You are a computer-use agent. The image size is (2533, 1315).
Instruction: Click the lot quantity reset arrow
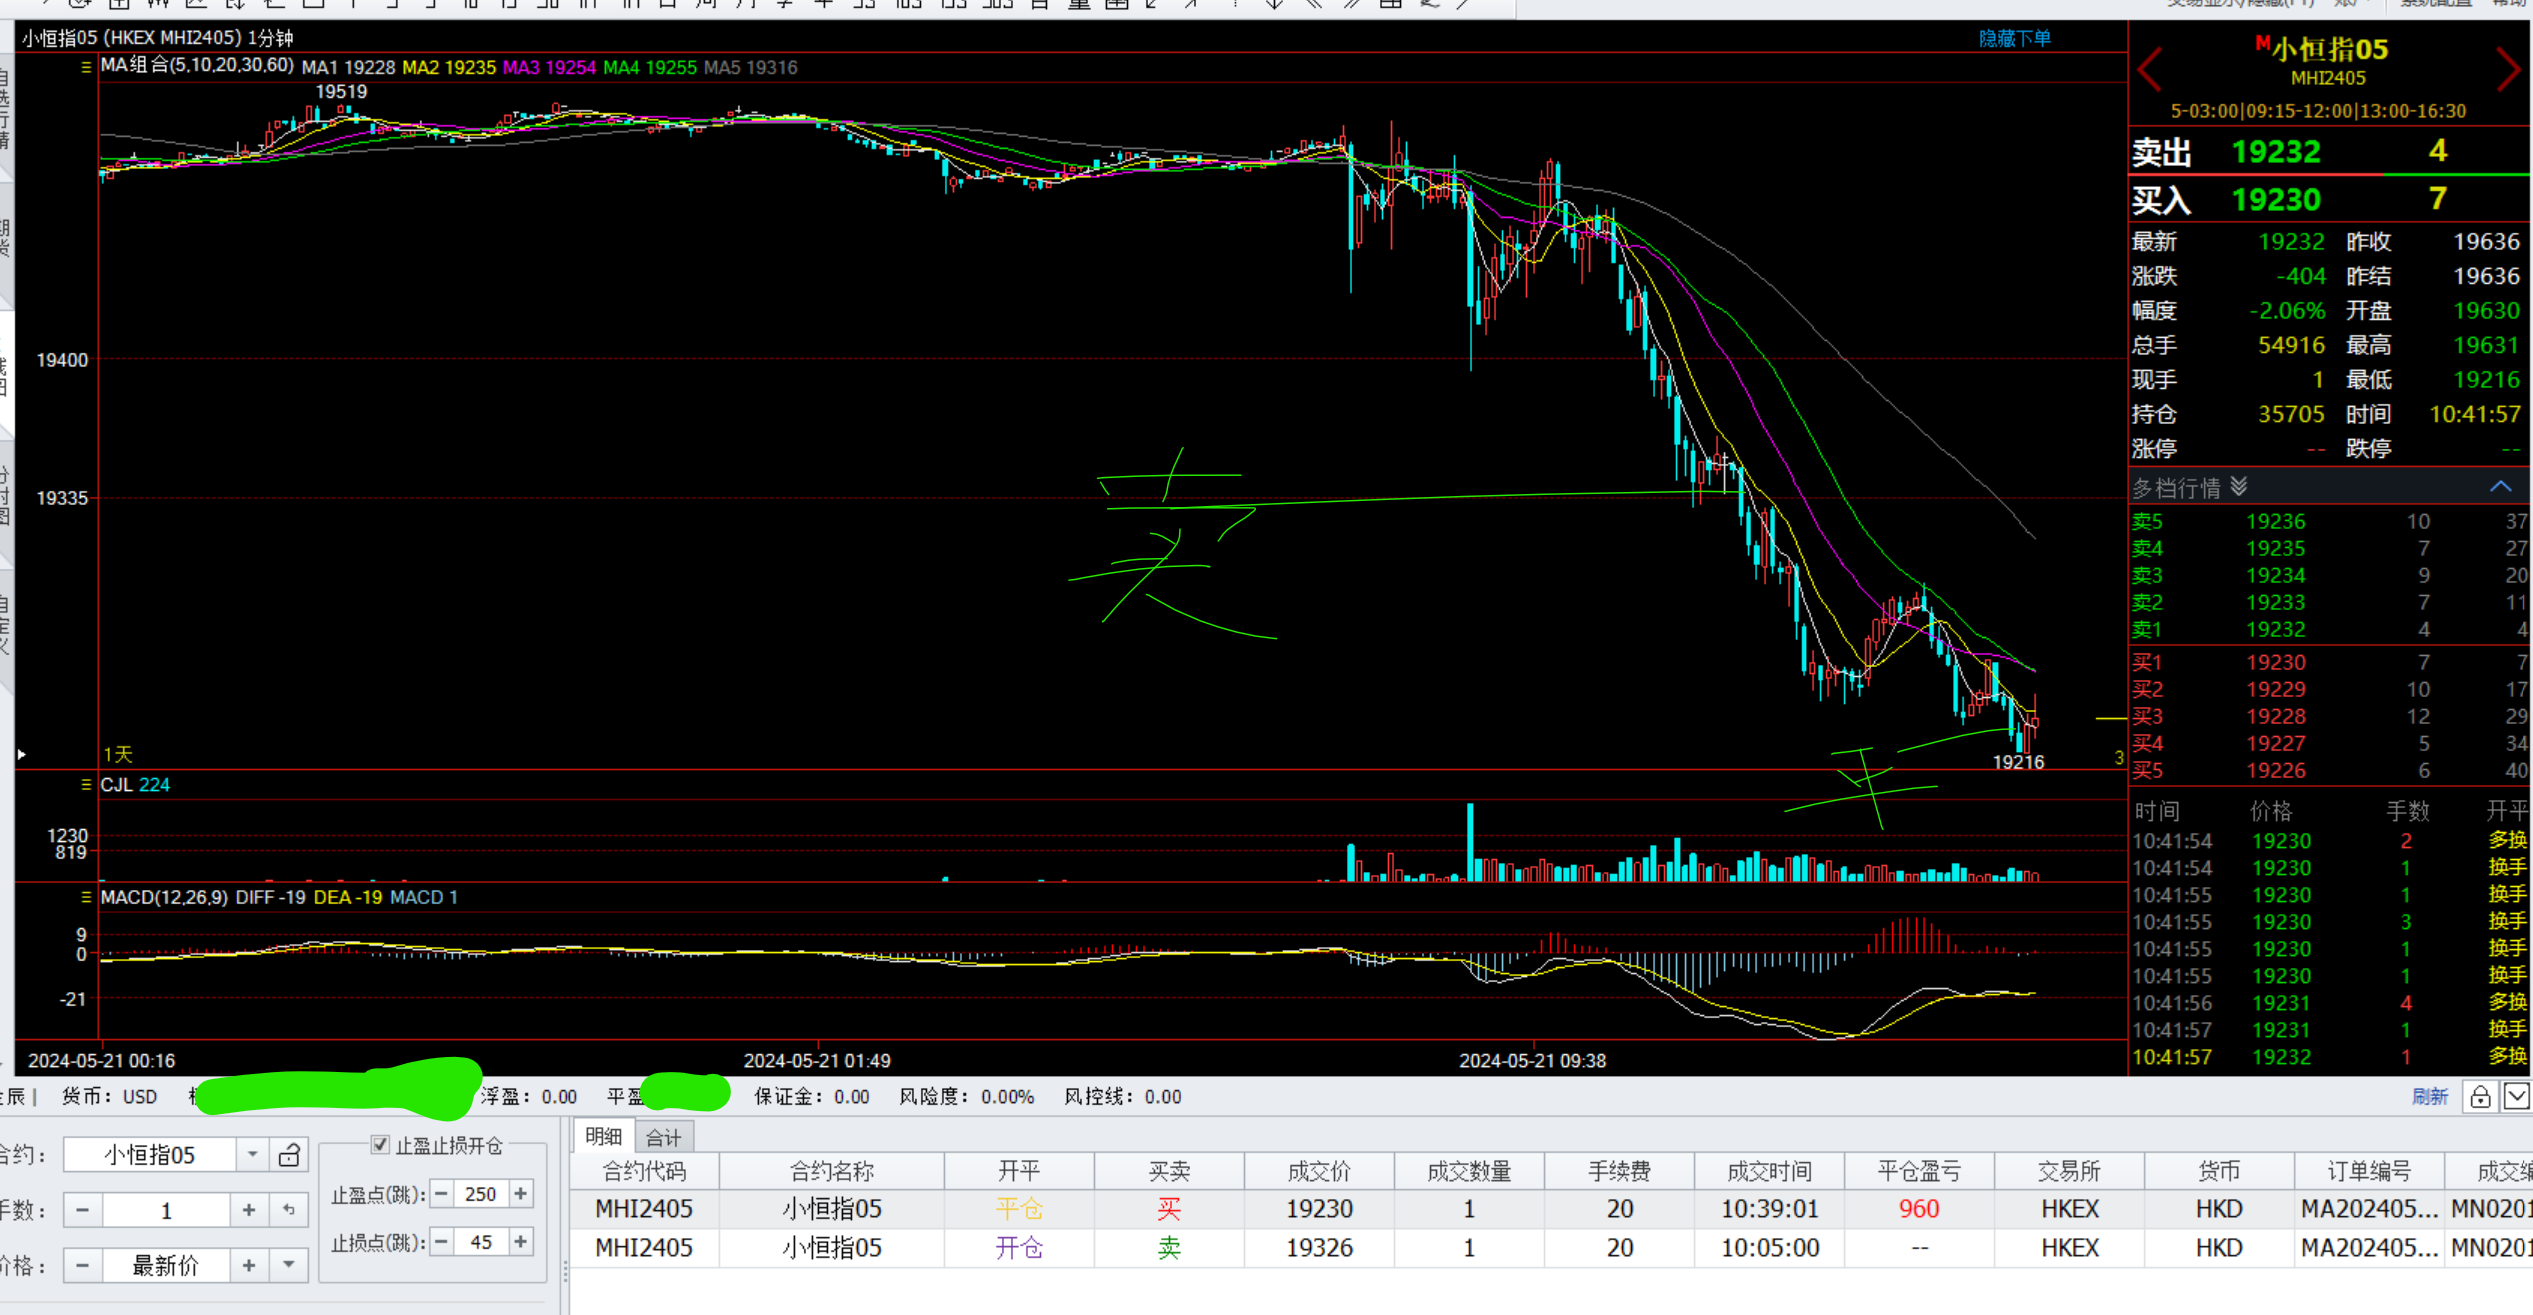coord(289,1210)
